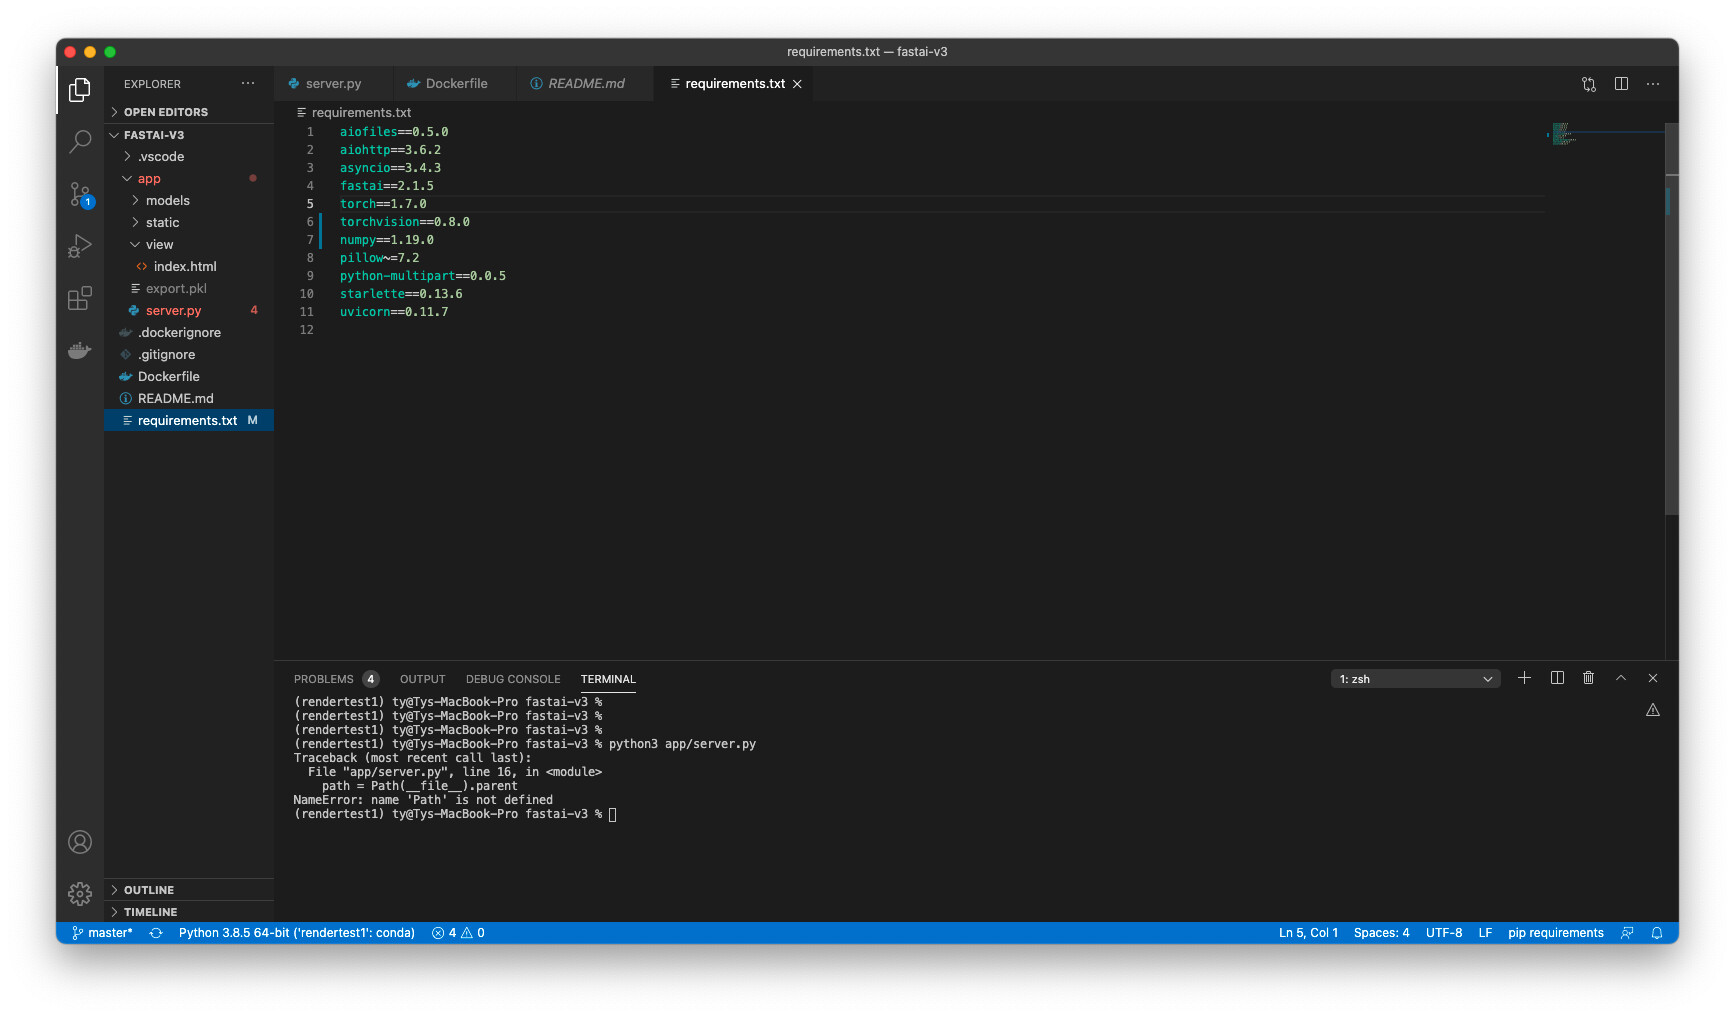Viewport: 1735px width, 1018px height.
Task: Open the Explorer view in activity bar
Action: point(80,90)
